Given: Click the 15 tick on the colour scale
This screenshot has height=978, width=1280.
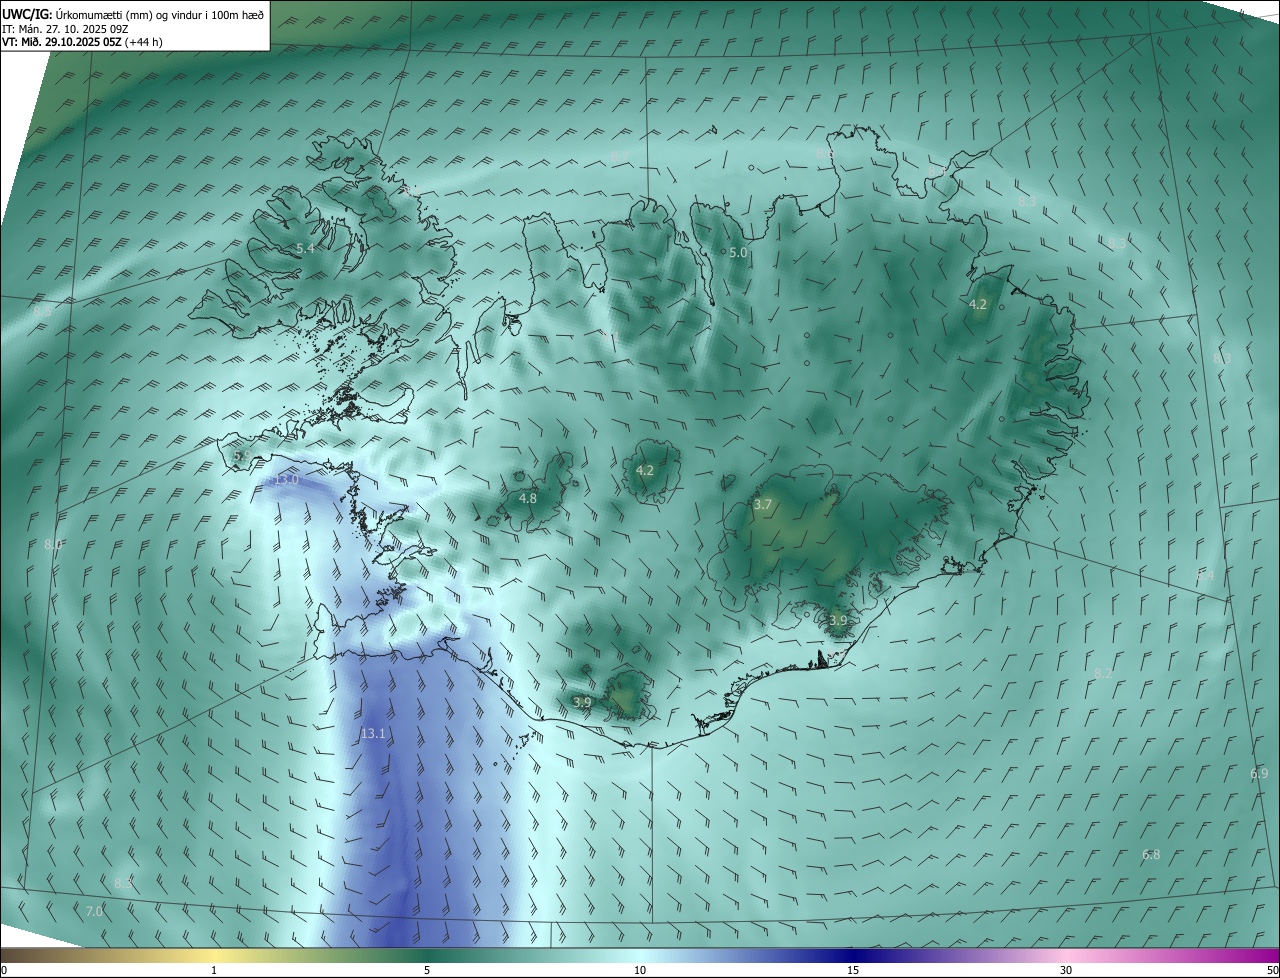Looking at the screenshot, I should (x=853, y=970).
